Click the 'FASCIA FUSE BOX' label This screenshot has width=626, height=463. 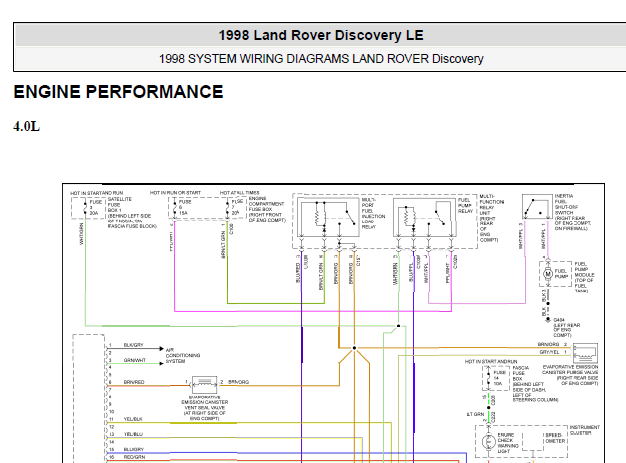click(x=521, y=373)
